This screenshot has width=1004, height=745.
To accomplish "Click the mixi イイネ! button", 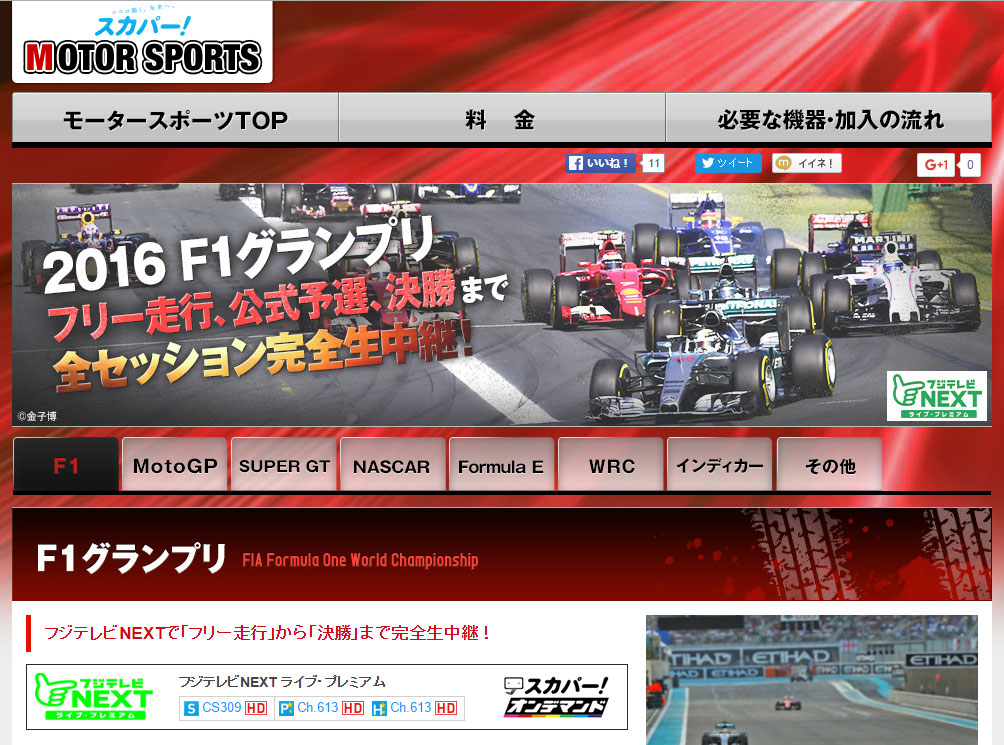I will pyautogui.click(x=806, y=163).
